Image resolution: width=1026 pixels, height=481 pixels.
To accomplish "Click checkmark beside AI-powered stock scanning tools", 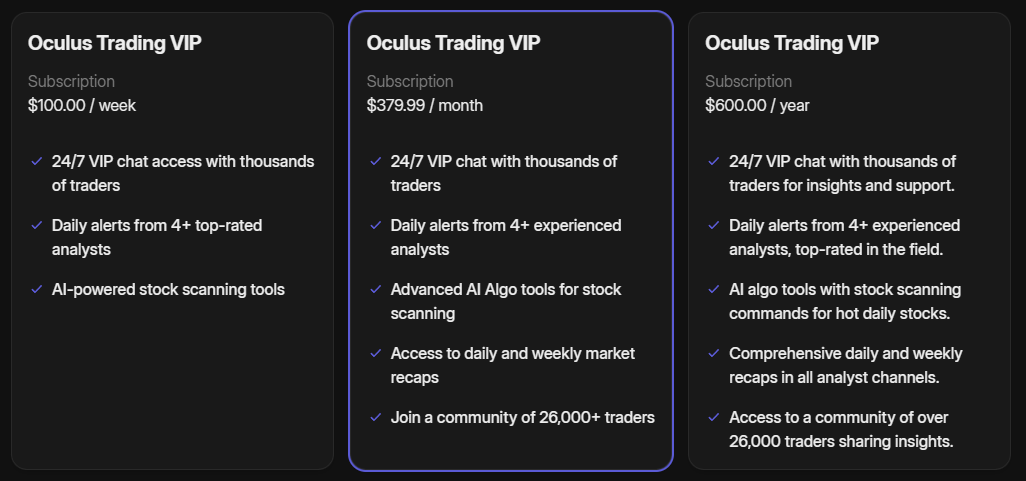I will click(x=36, y=289).
